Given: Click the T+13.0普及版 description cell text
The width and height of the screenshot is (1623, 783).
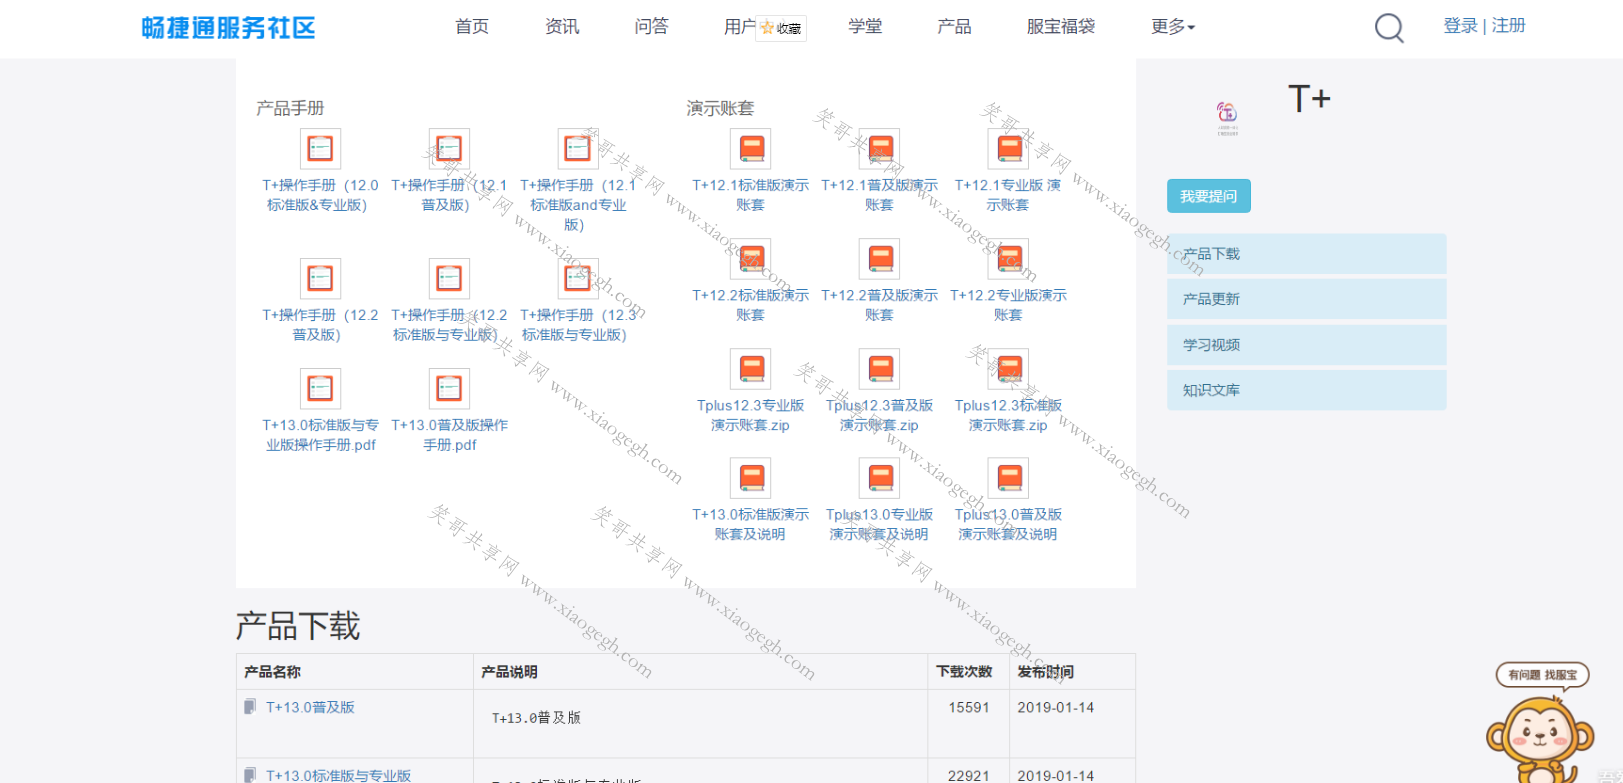Looking at the screenshot, I should pyautogui.click(x=536, y=718).
